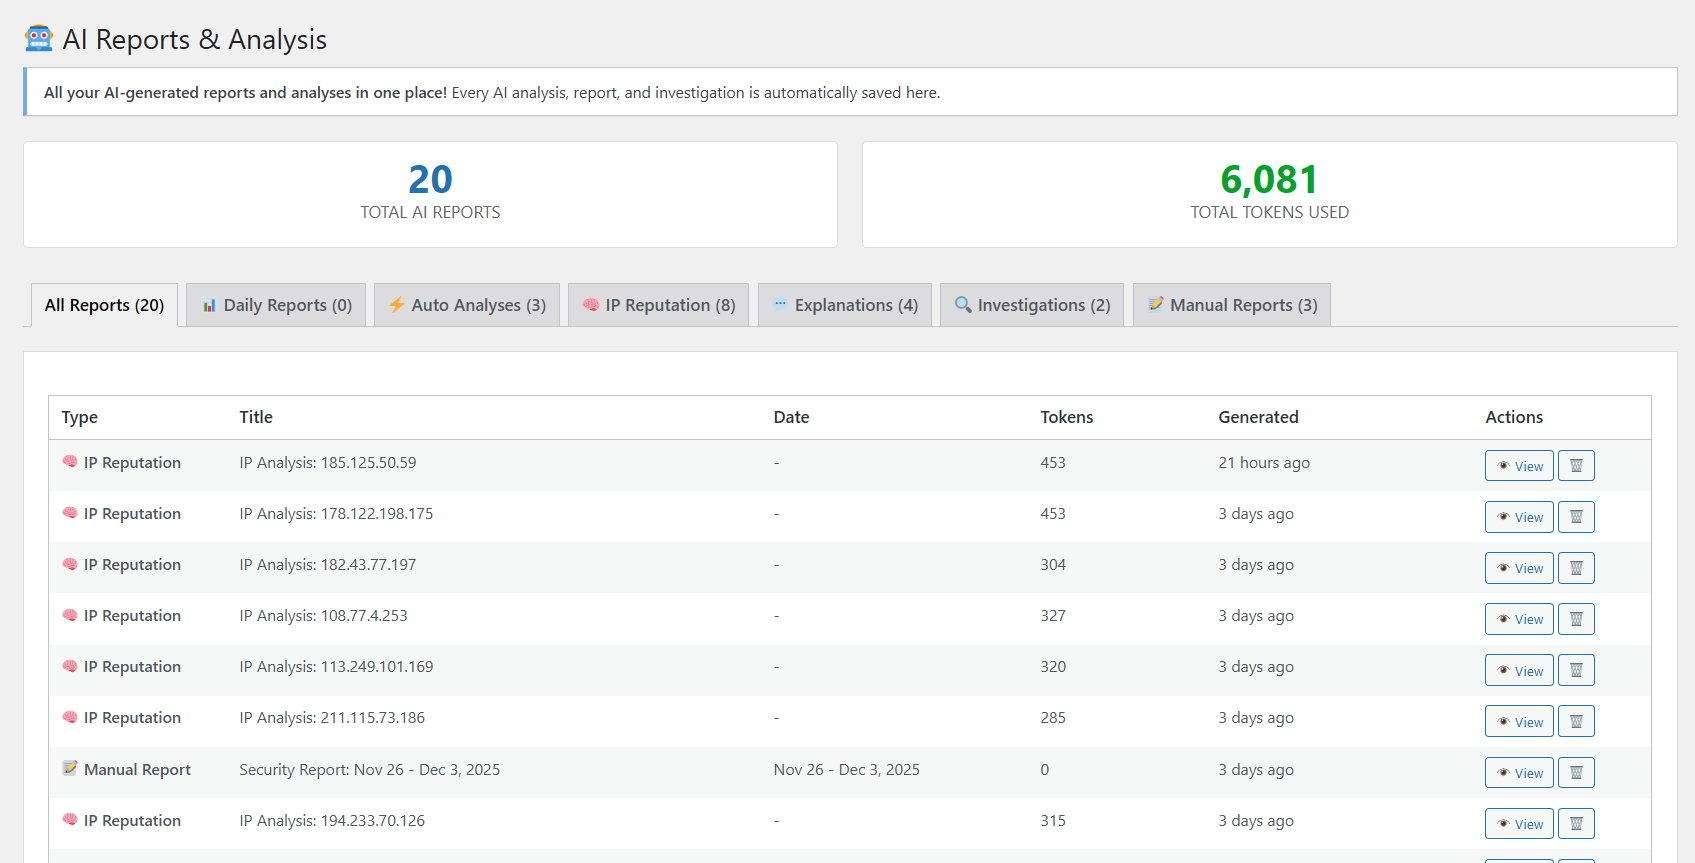Open View for IP 113.249.101.169
1695x863 pixels.
[1519, 670]
